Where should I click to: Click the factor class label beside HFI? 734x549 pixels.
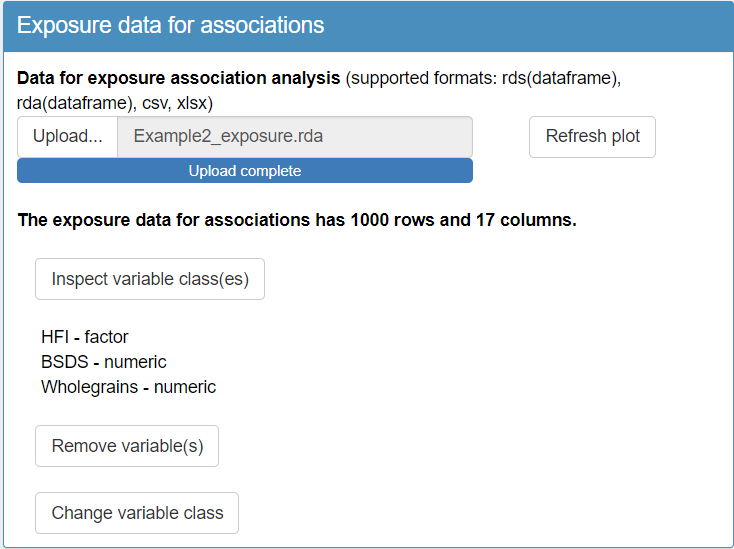tap(106, 337)
